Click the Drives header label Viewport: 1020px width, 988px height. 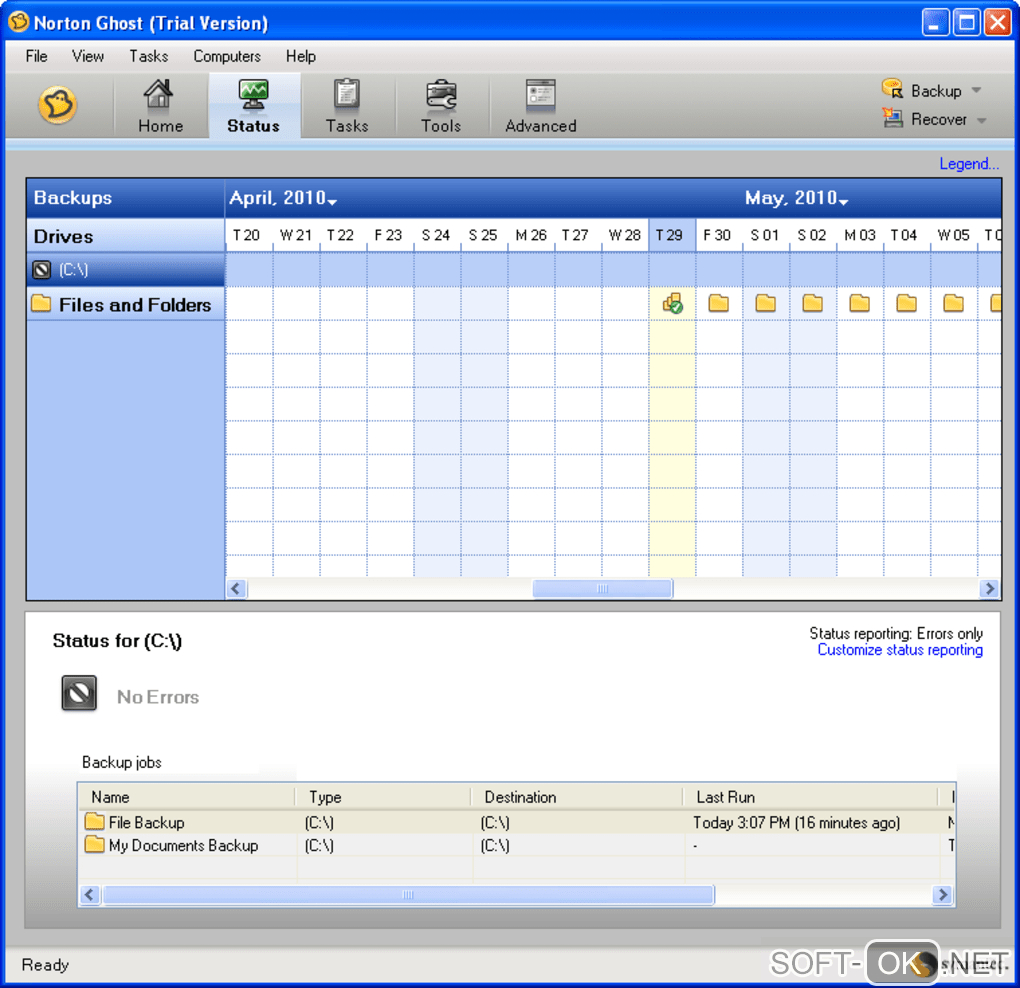[x=63, y=236]
